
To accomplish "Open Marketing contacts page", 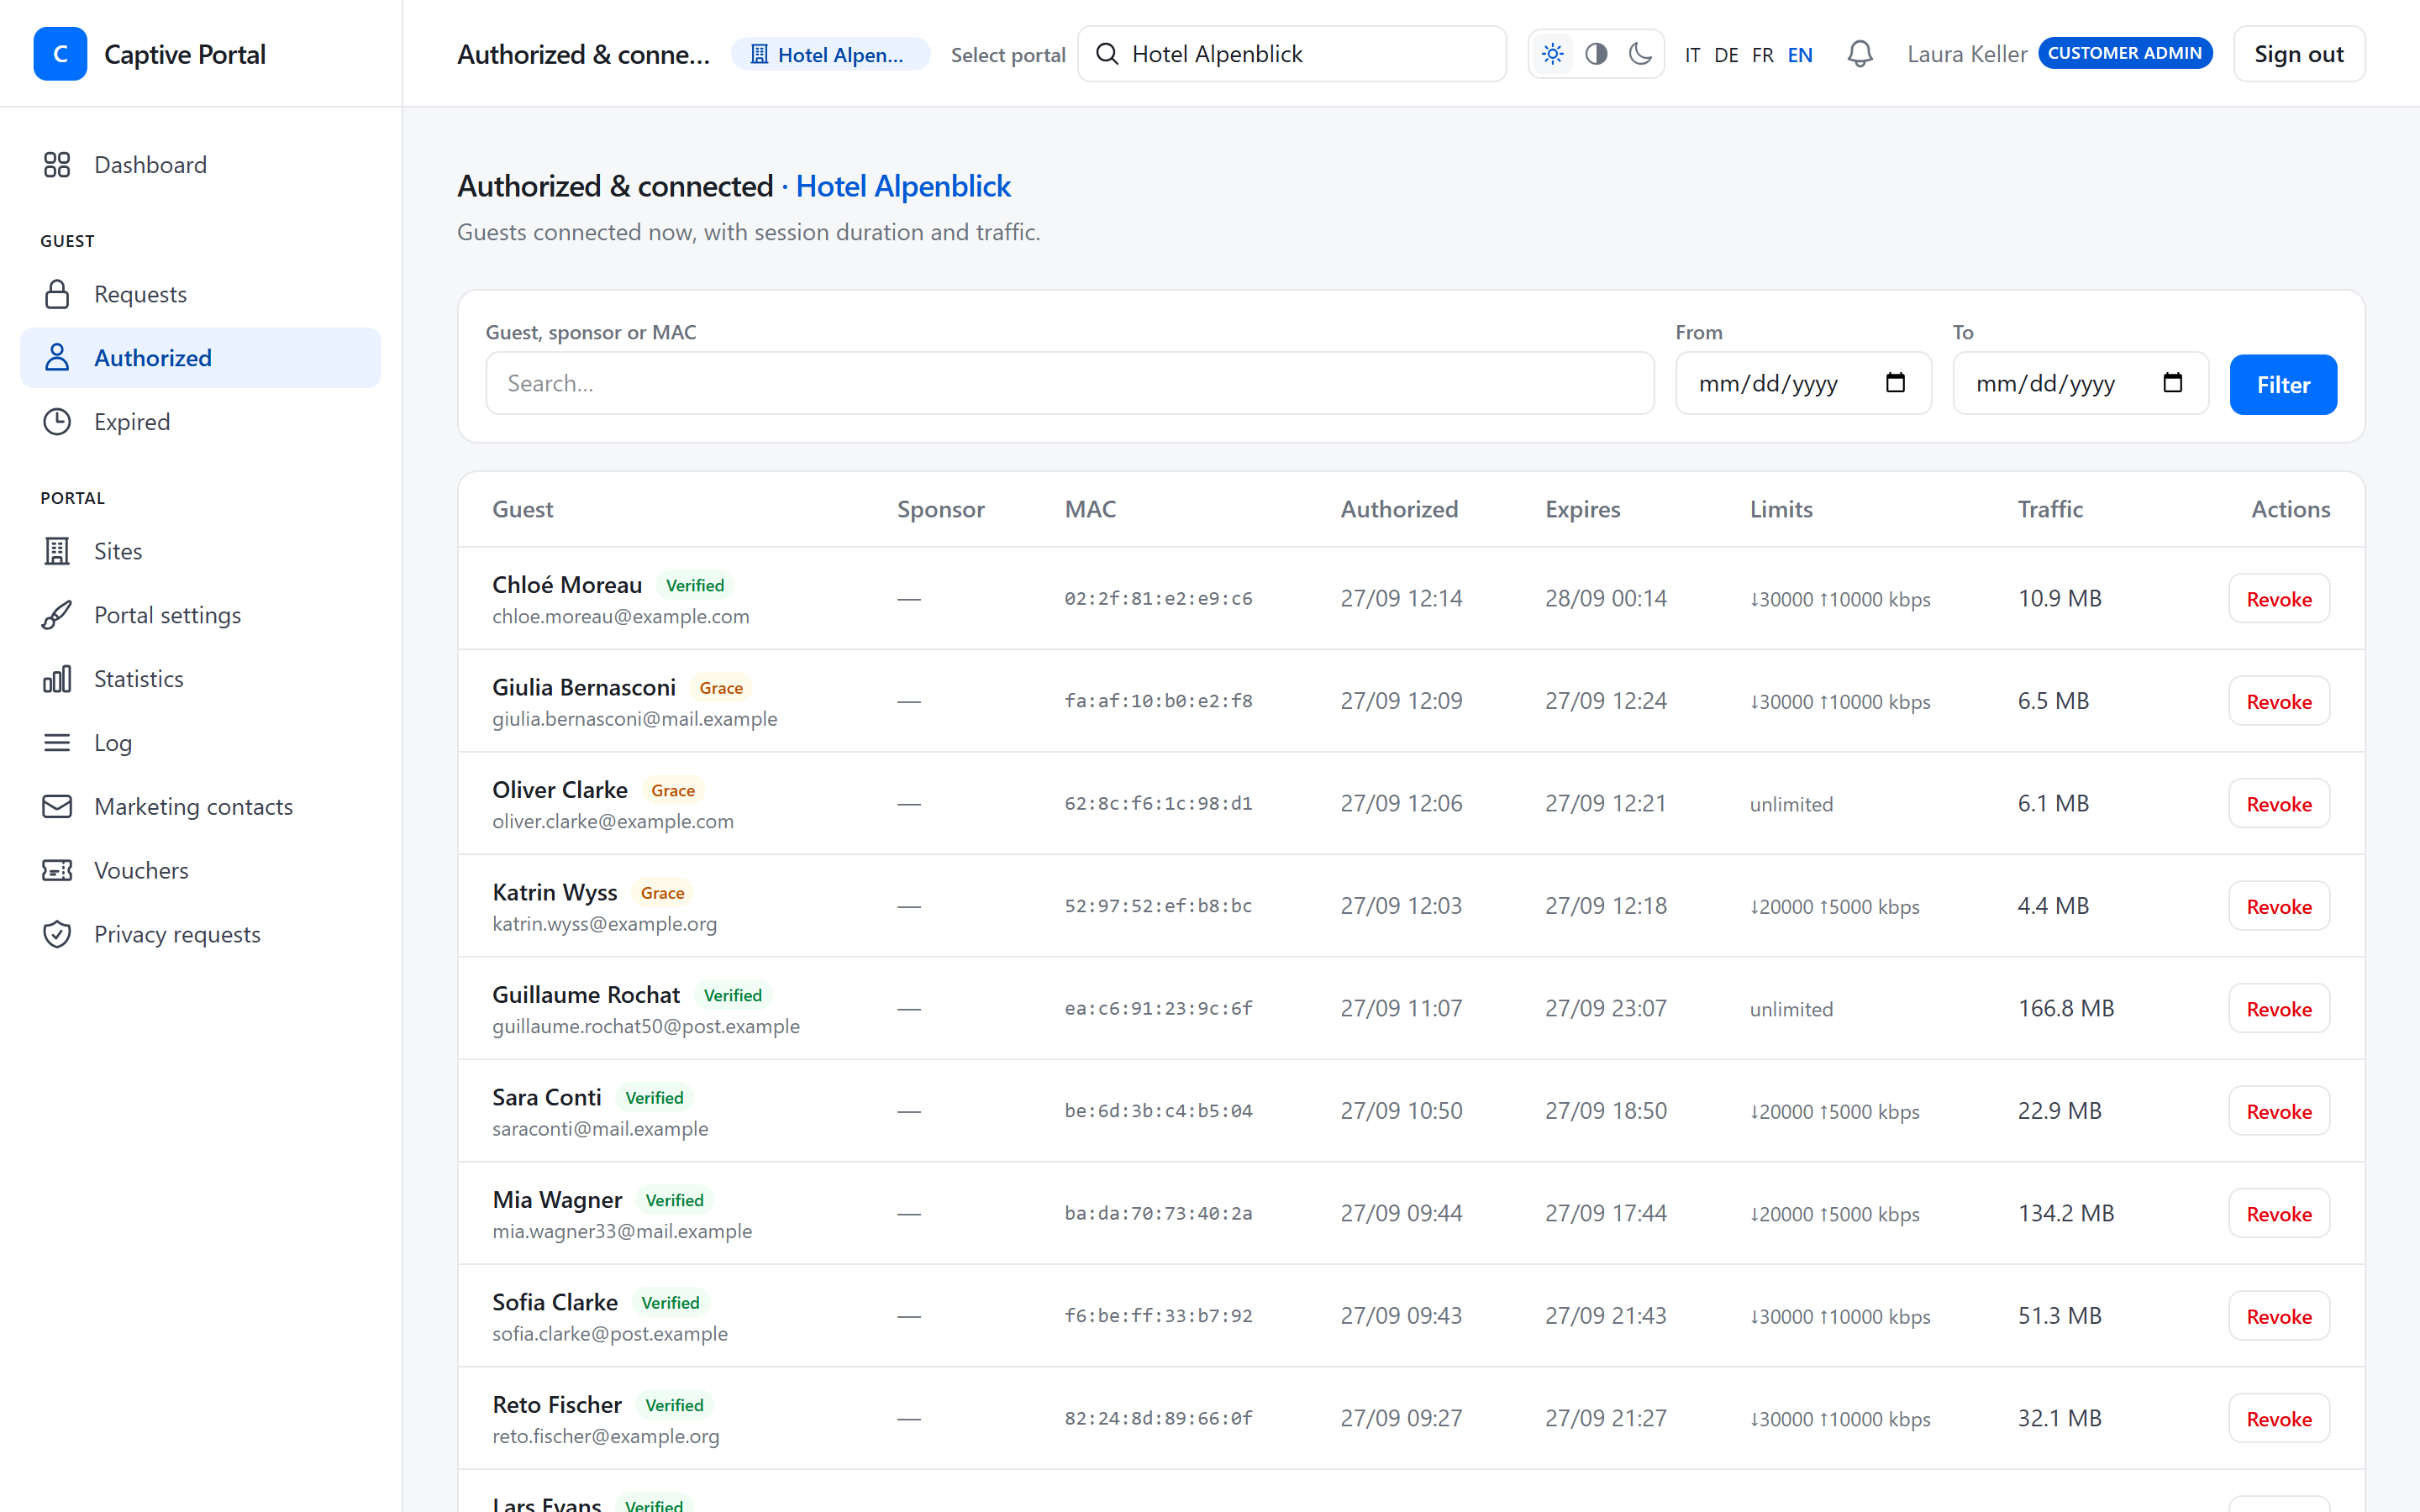I will click(201, 806).
